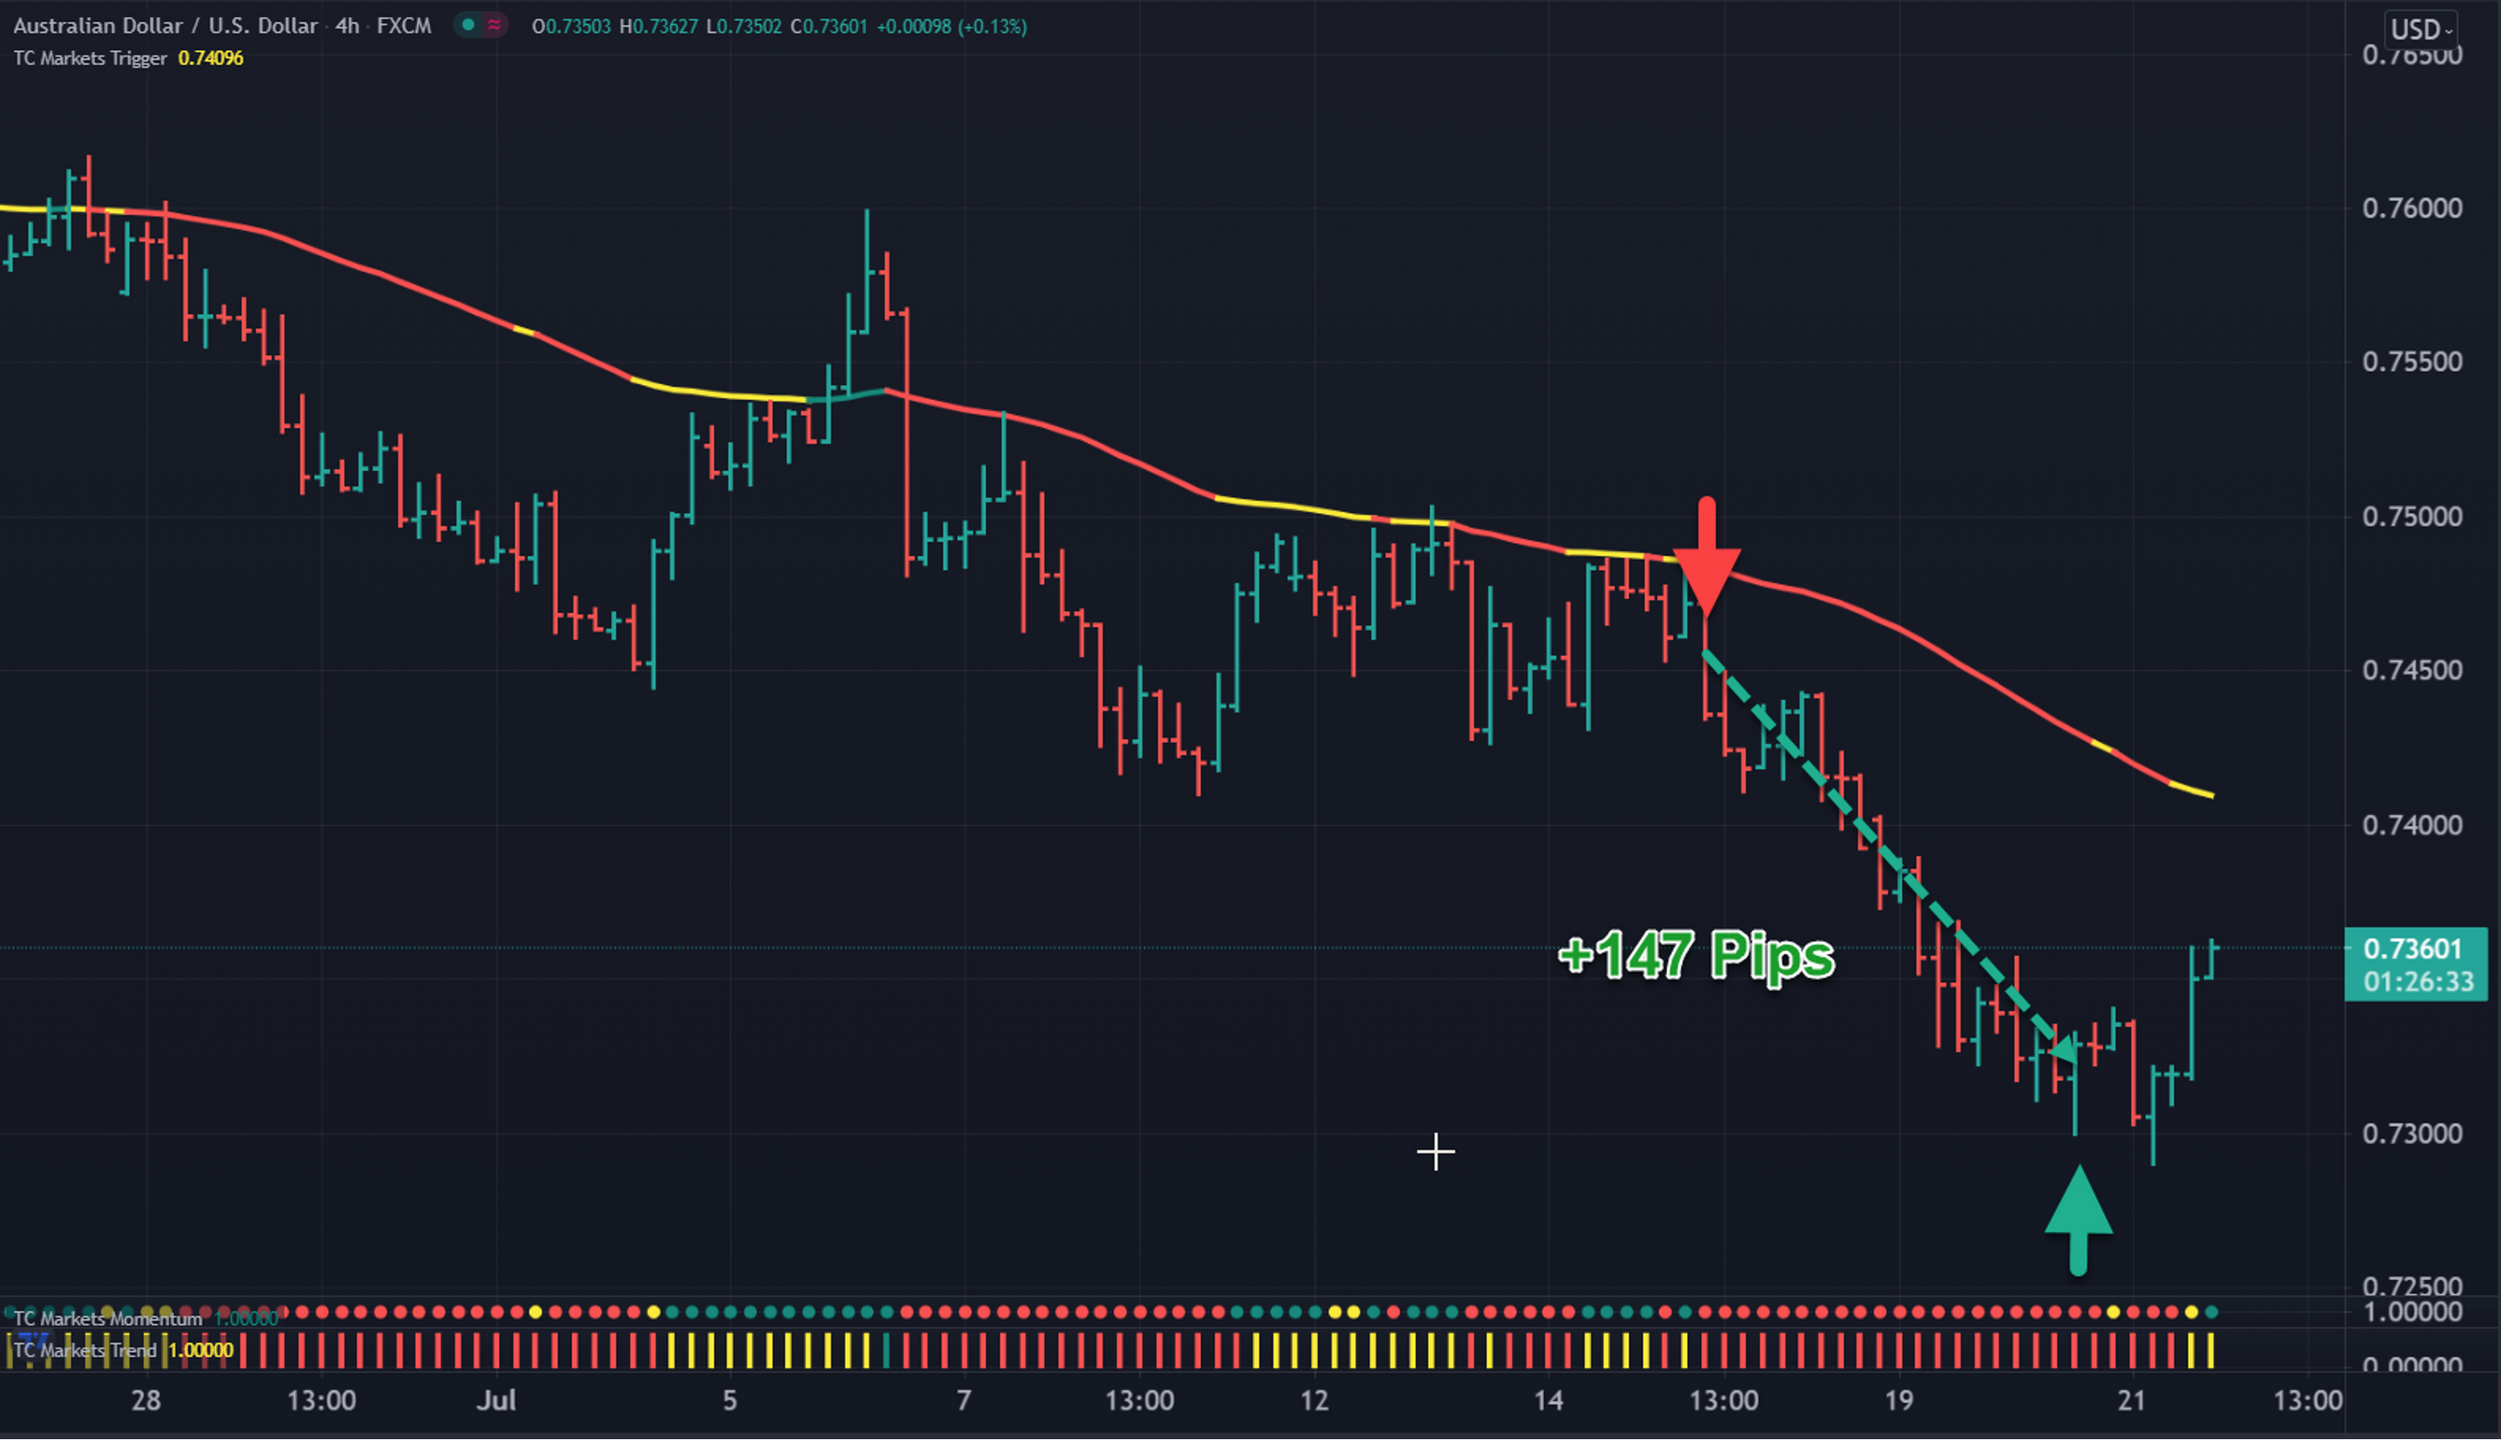The image size is (2501, 1440).
Task: Select the TC Markets Momentum indicator label
Action: point(107,1319)
